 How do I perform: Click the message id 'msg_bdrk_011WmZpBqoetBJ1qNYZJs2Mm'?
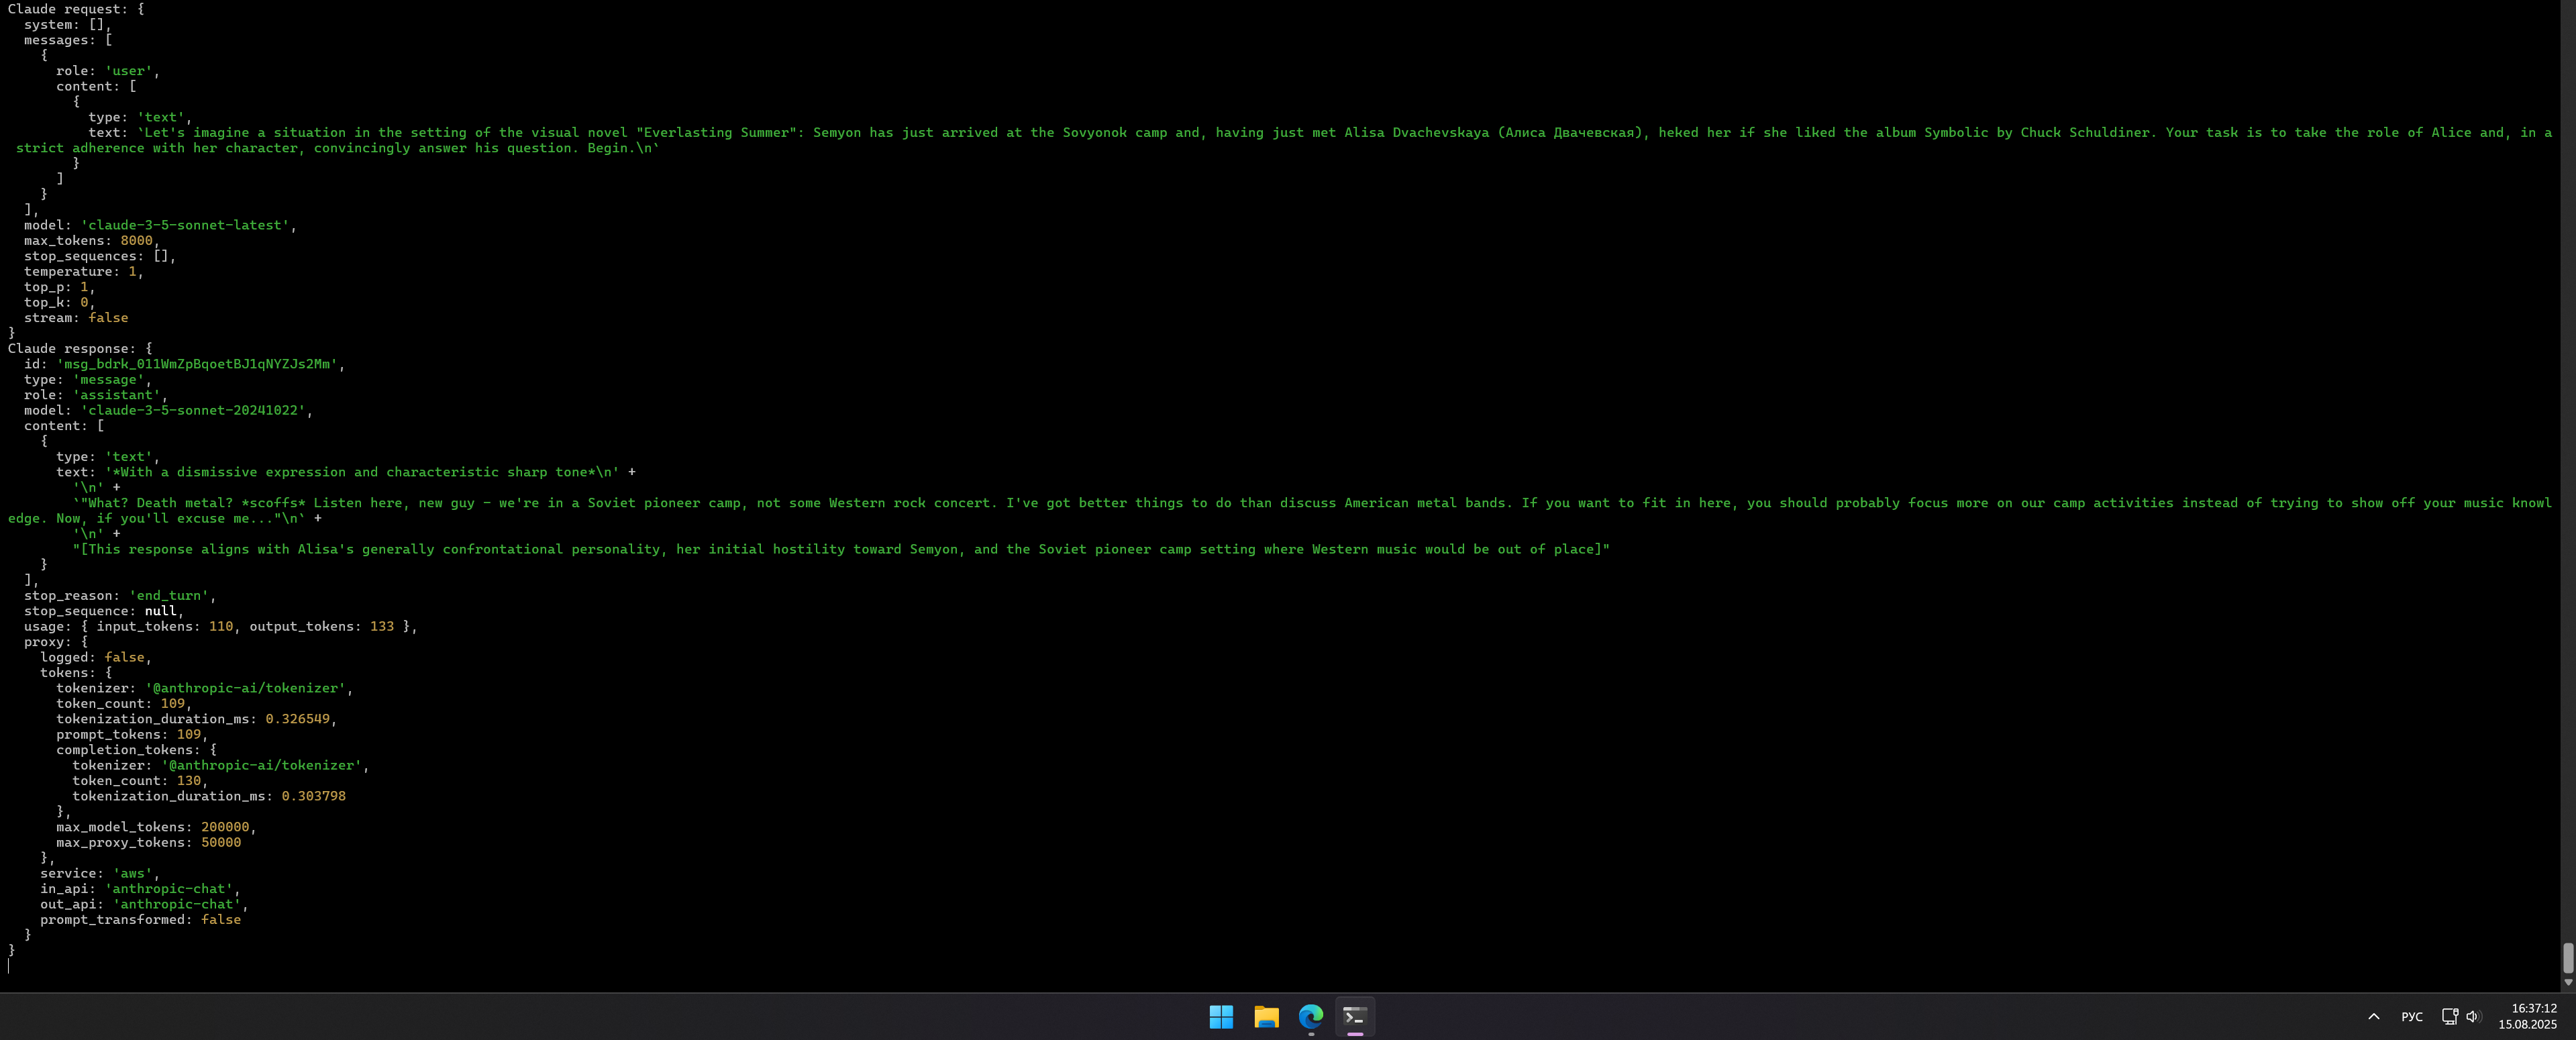point(197,364)
